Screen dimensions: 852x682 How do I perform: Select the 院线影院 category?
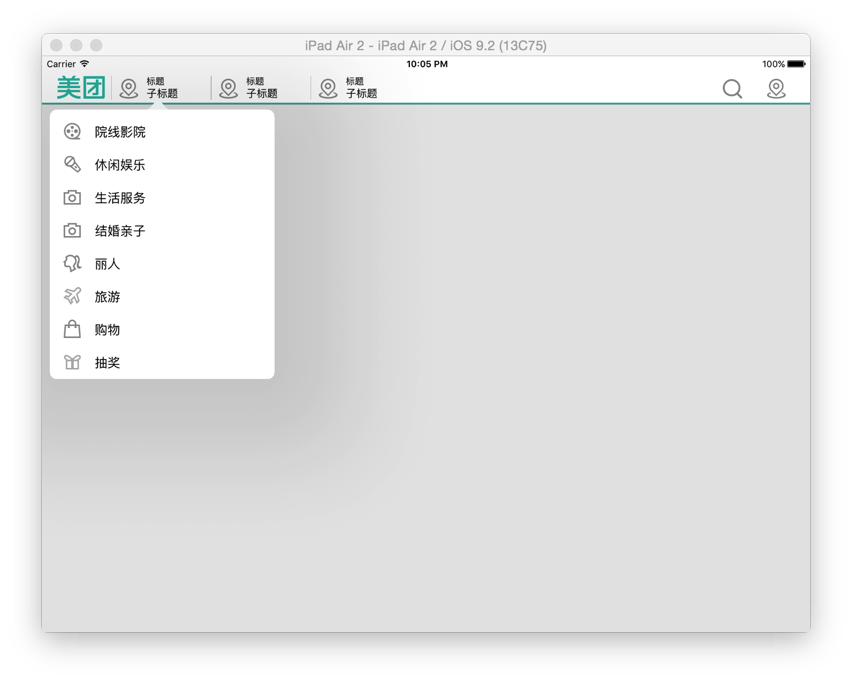(x=162, y=132)
